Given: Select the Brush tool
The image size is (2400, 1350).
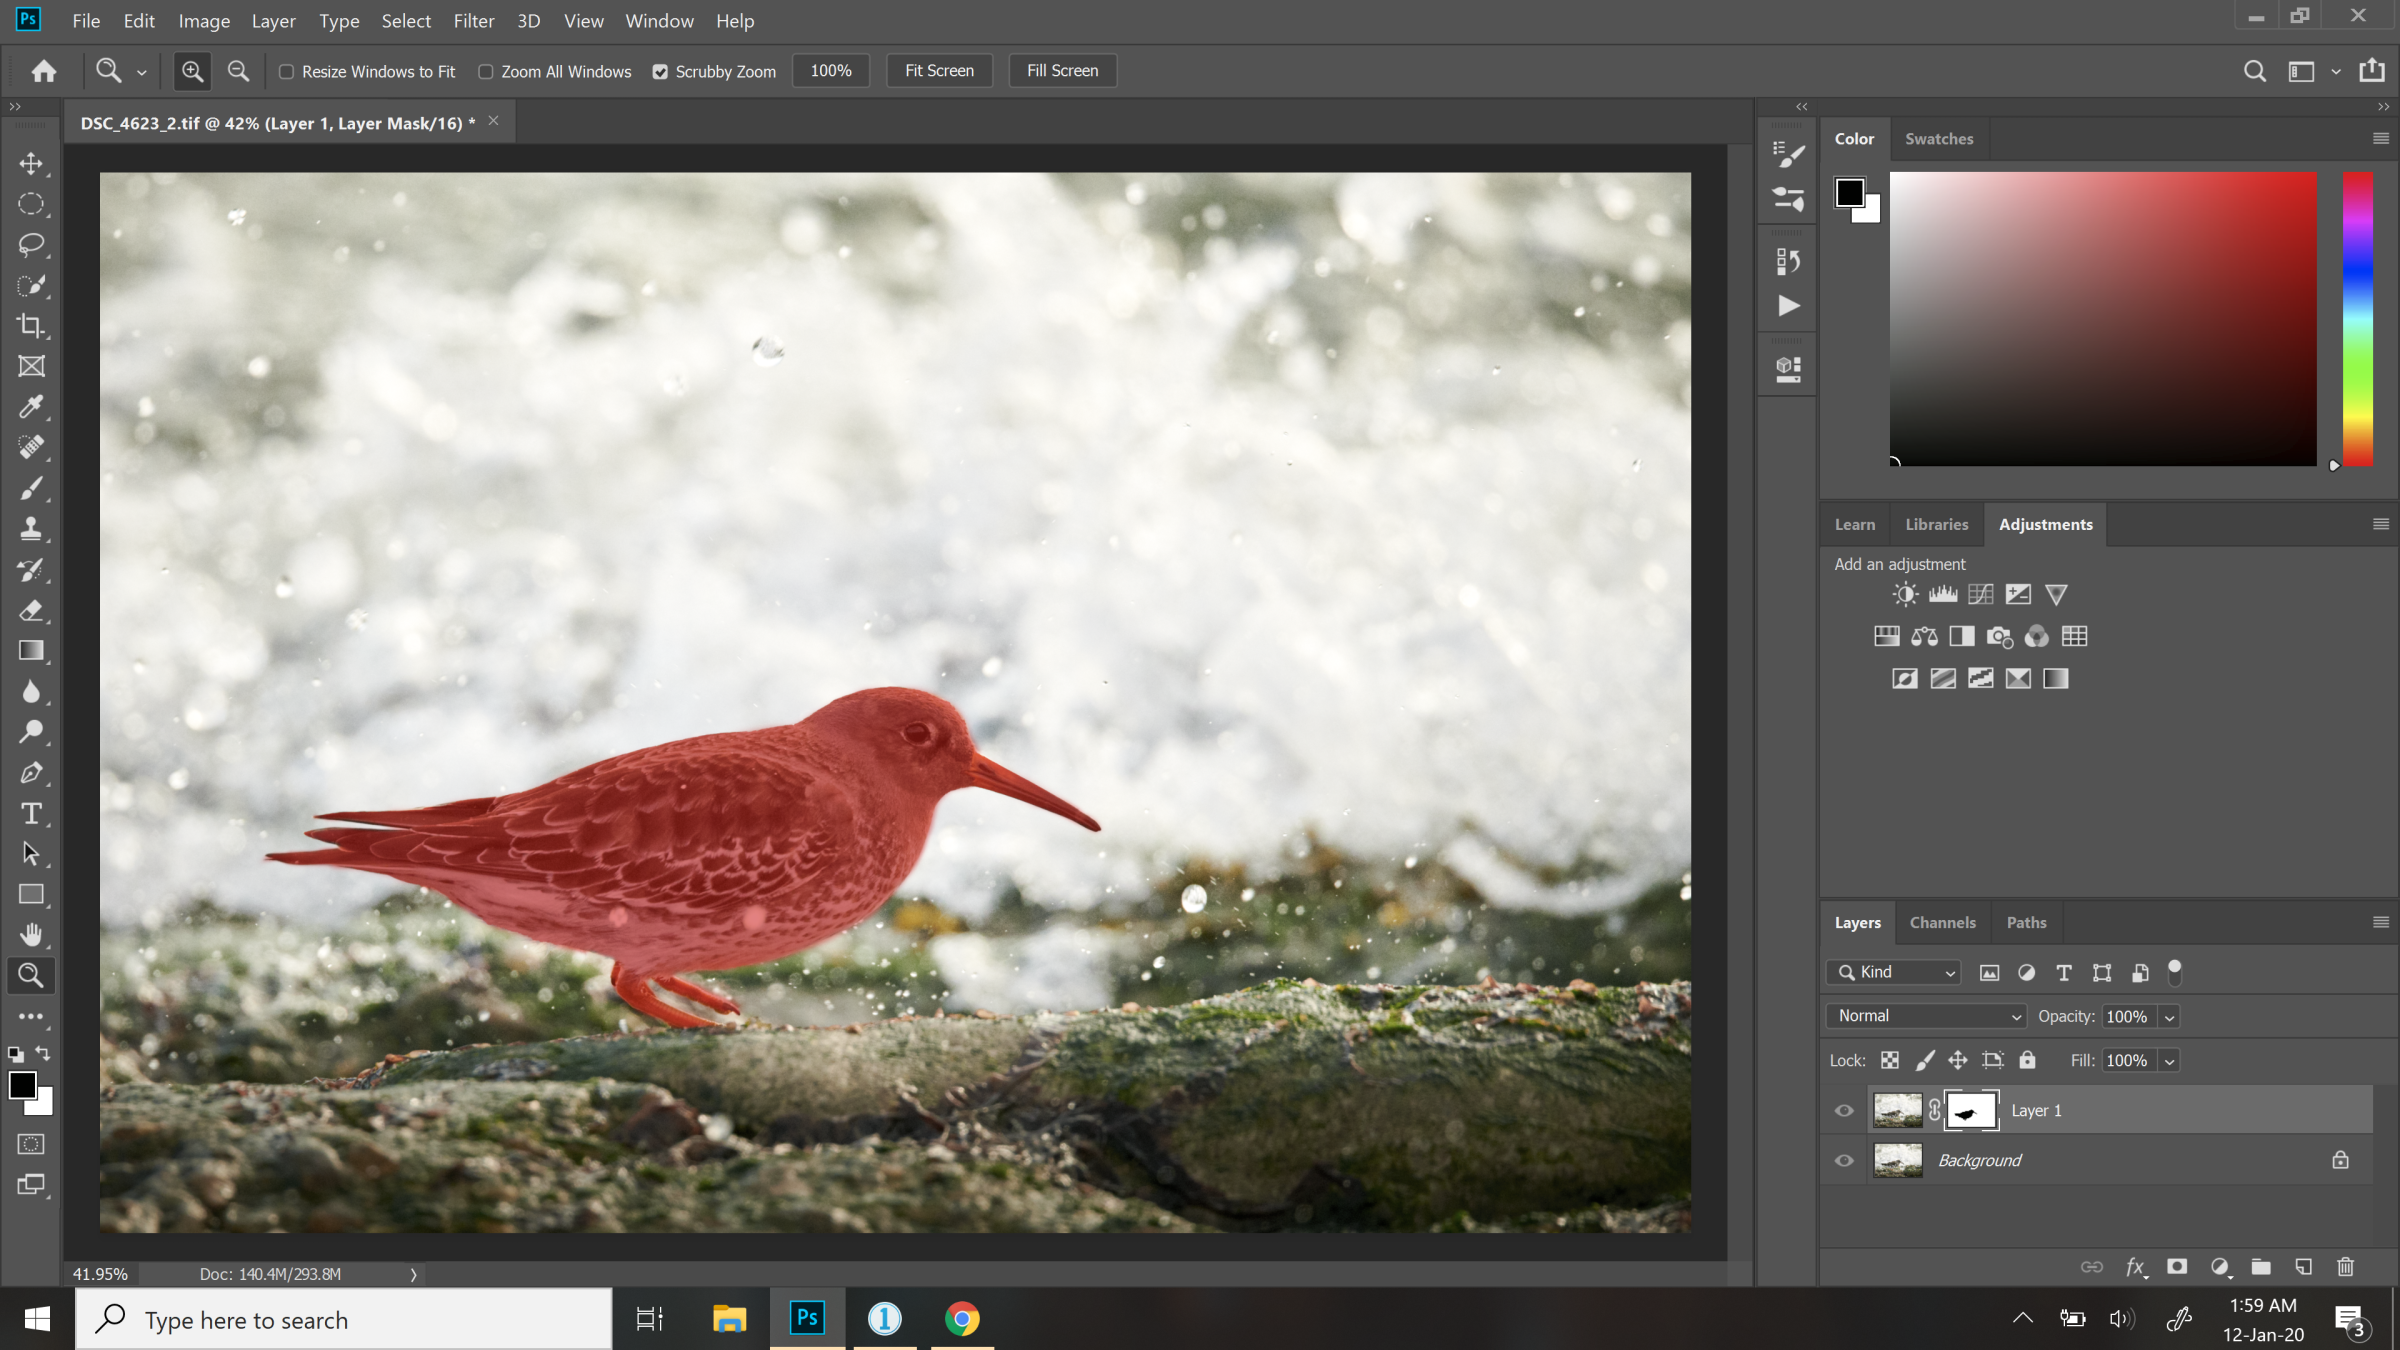Looking at the screenshot, I should [x=31, y=488].
